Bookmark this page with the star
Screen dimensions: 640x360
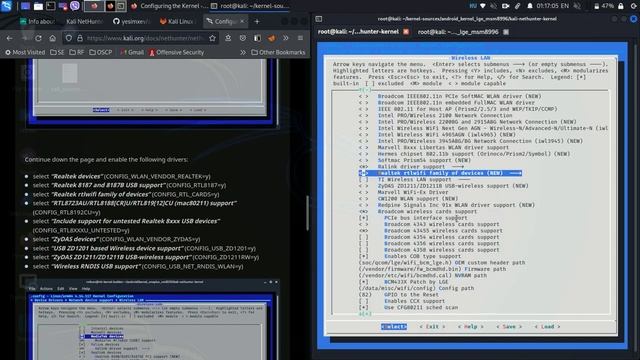[x=212, y=38]
